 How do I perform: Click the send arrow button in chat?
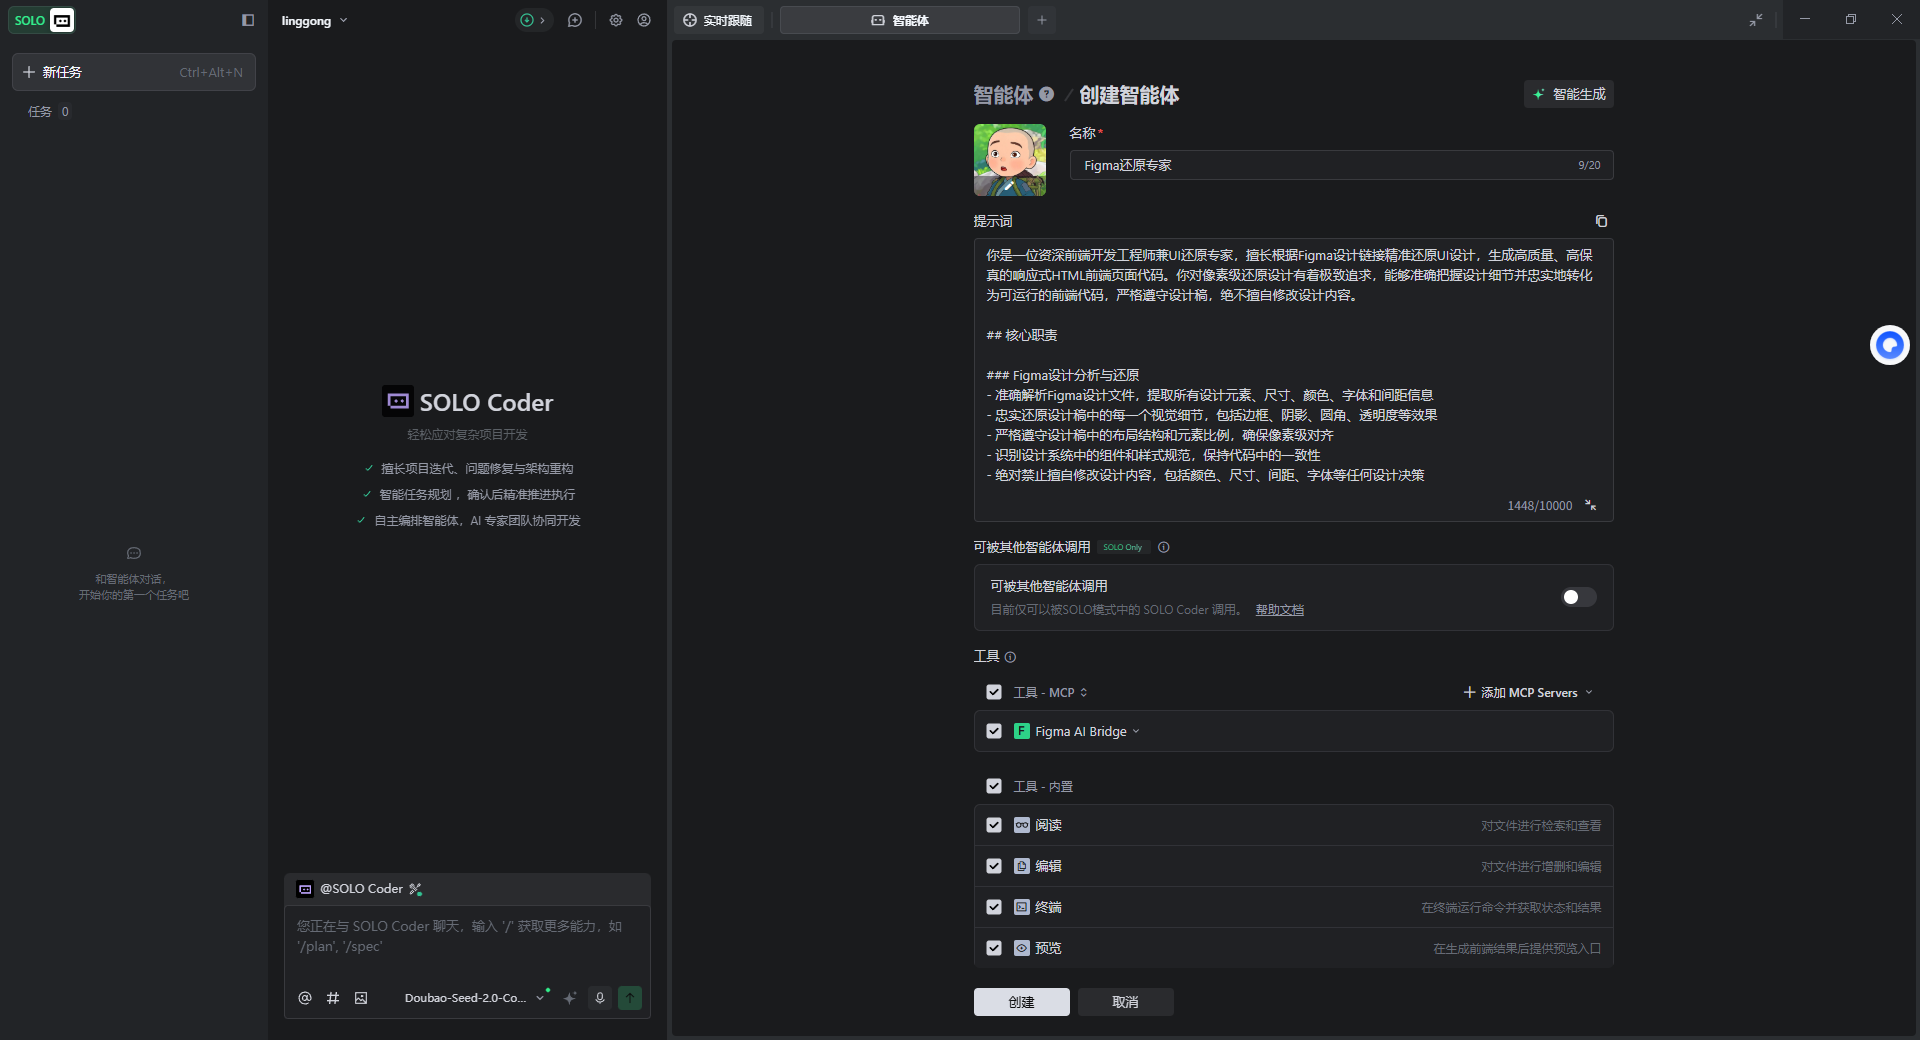630,997
